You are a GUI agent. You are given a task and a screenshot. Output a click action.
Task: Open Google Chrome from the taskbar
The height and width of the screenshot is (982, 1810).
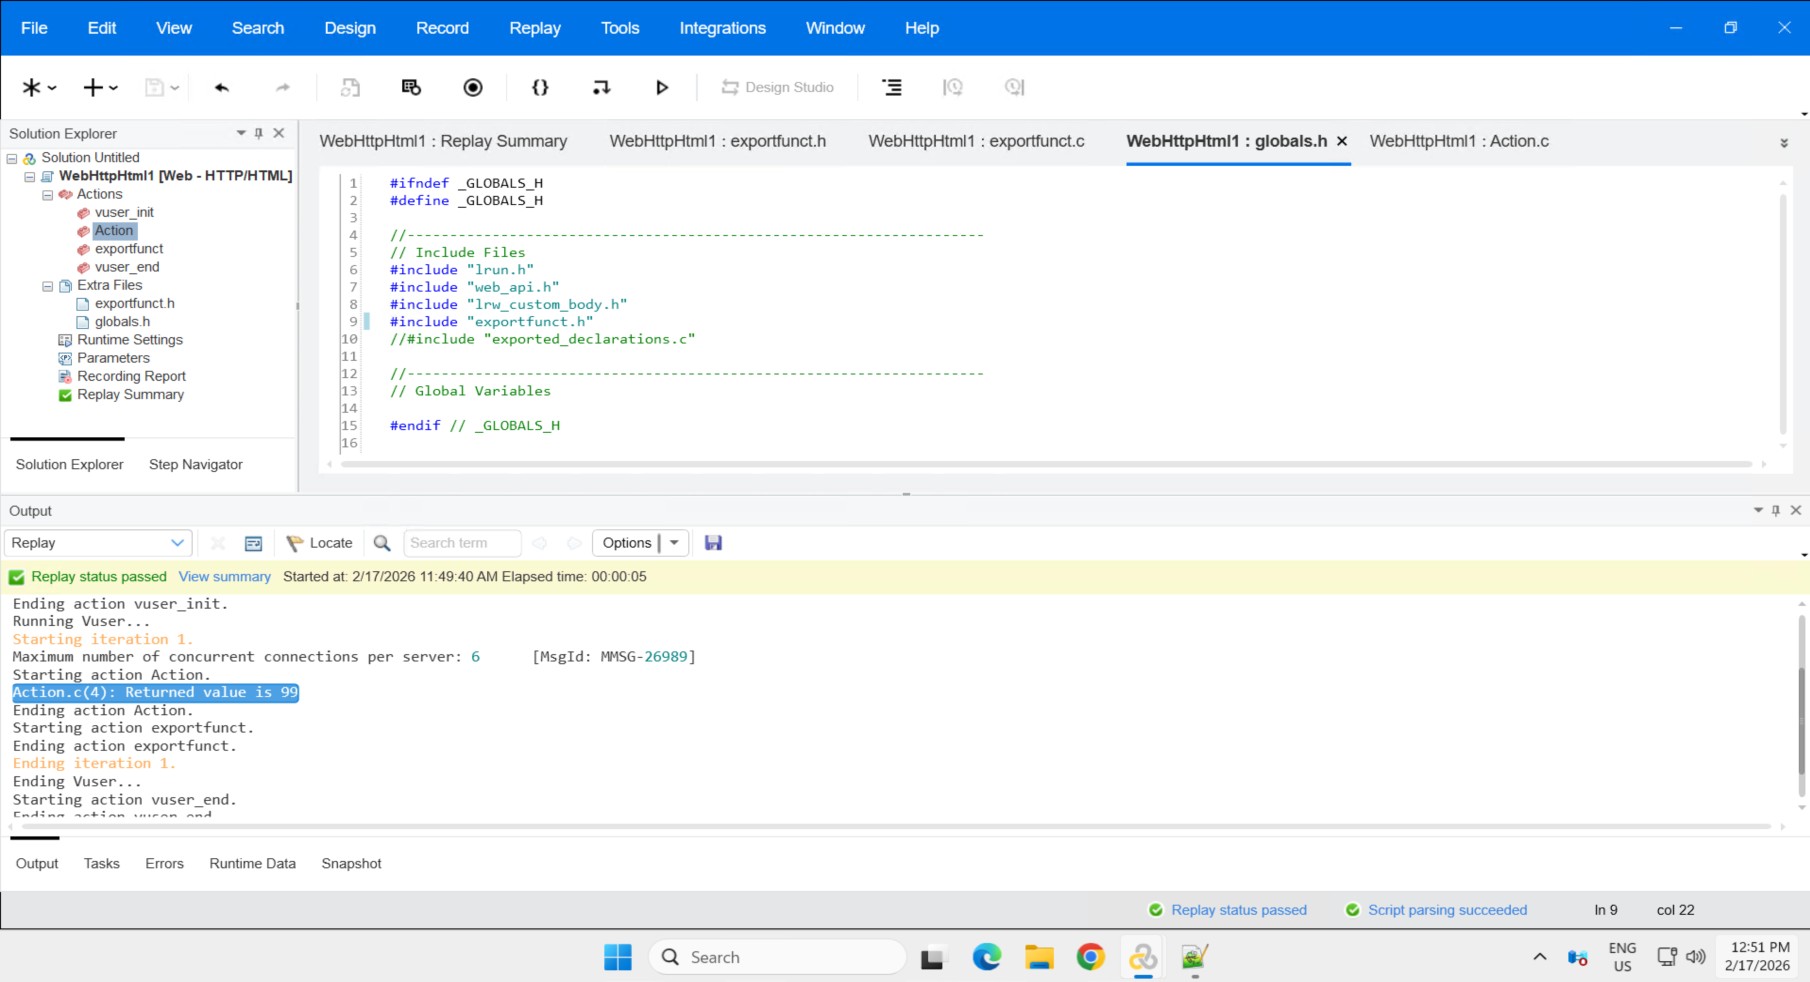tap(1090, 958)
